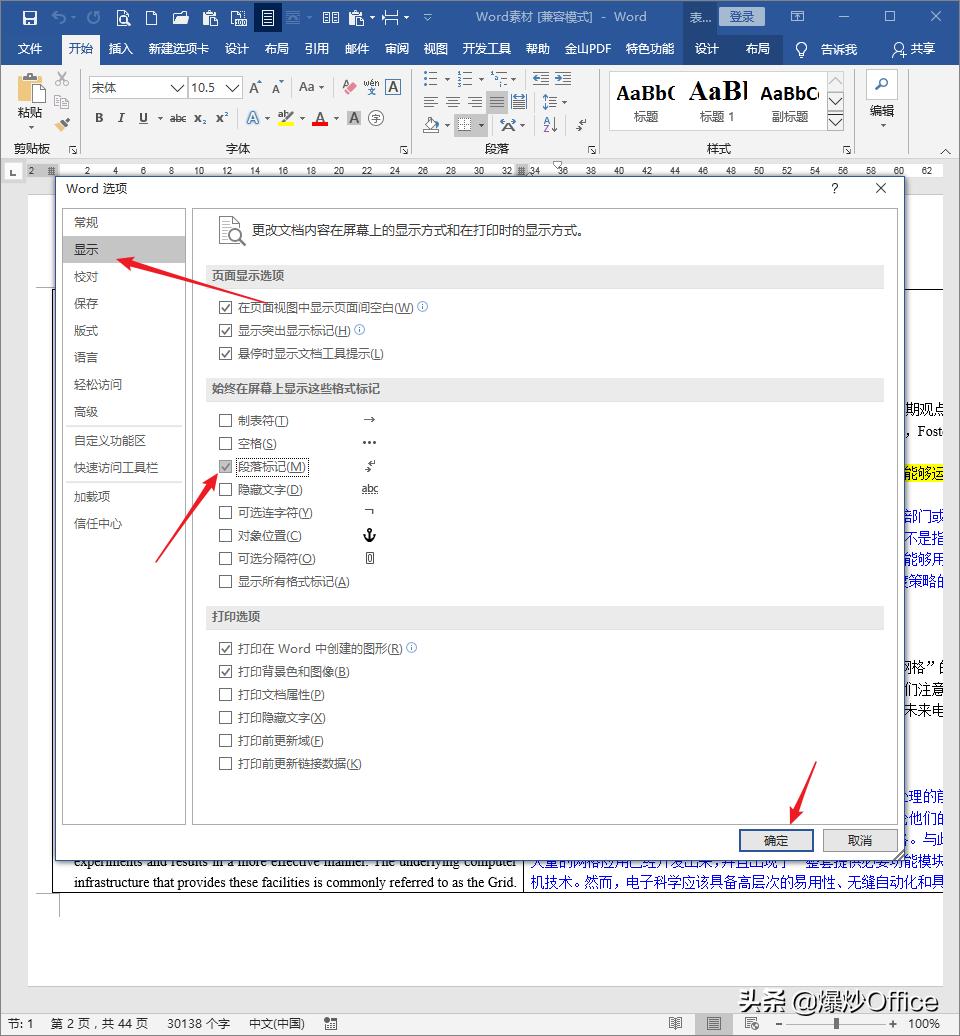Click the yellow Text Highlight Color icon
Screen dimensions: 960x1036
pos(285,118)
